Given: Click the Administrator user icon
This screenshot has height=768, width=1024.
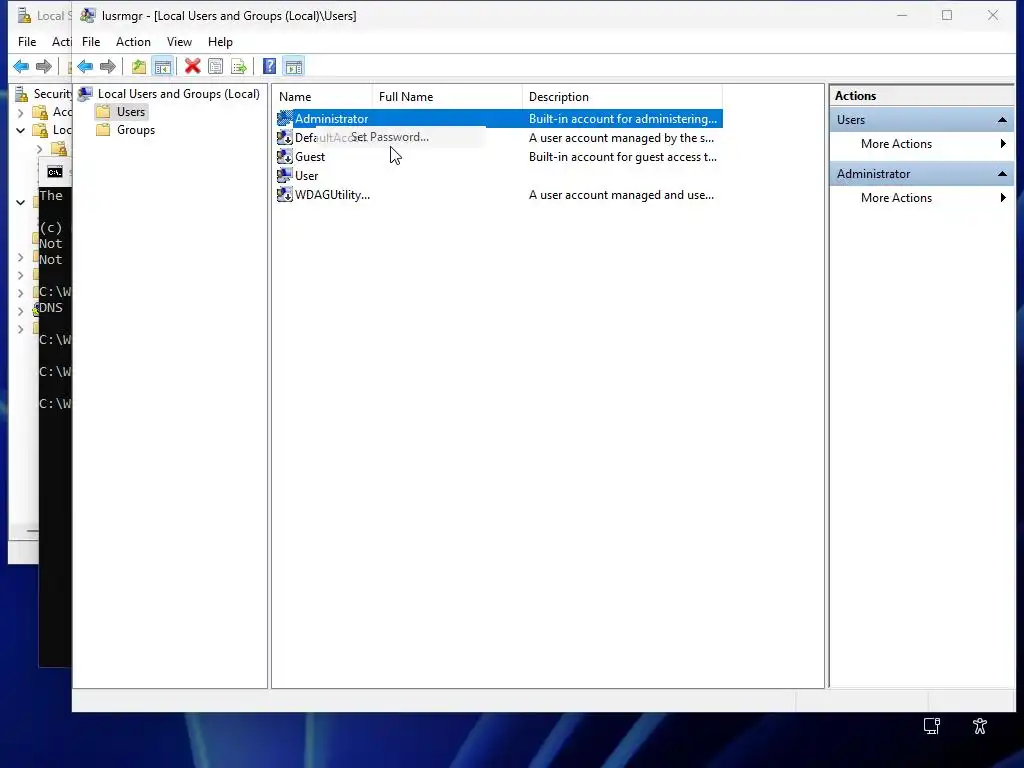Looking at the screenshot, I should click(x=285, y=118).
